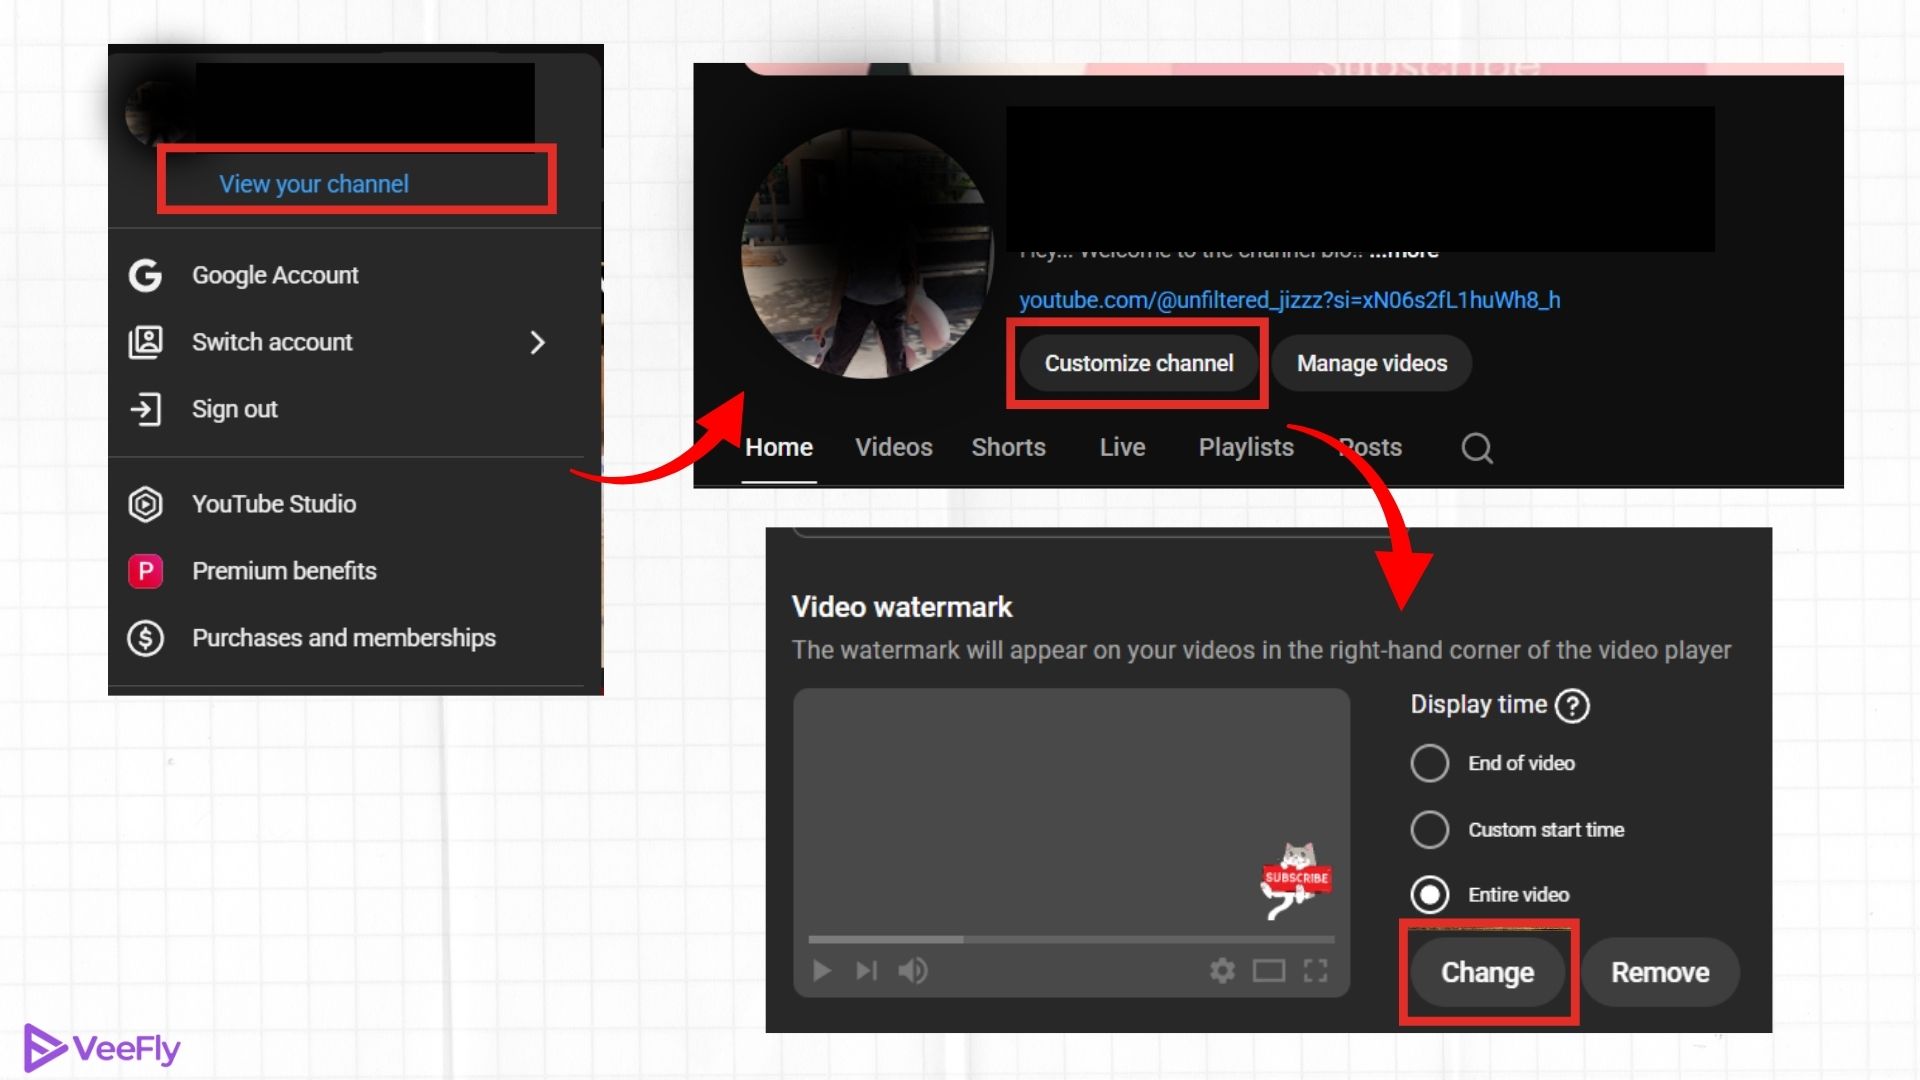Open the unfiltered_jizzz channel URL link
Screen dimensions: 1920x1080
[1290, 299]
